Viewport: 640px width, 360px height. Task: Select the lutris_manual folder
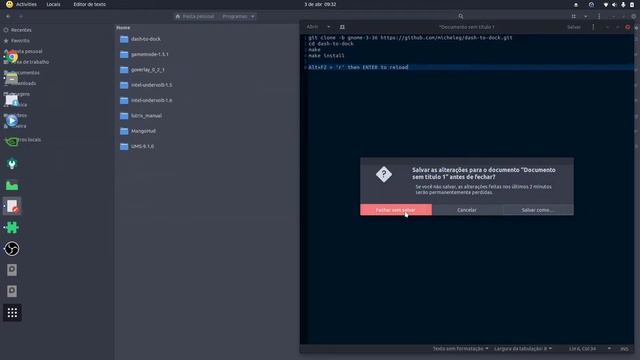146,116
